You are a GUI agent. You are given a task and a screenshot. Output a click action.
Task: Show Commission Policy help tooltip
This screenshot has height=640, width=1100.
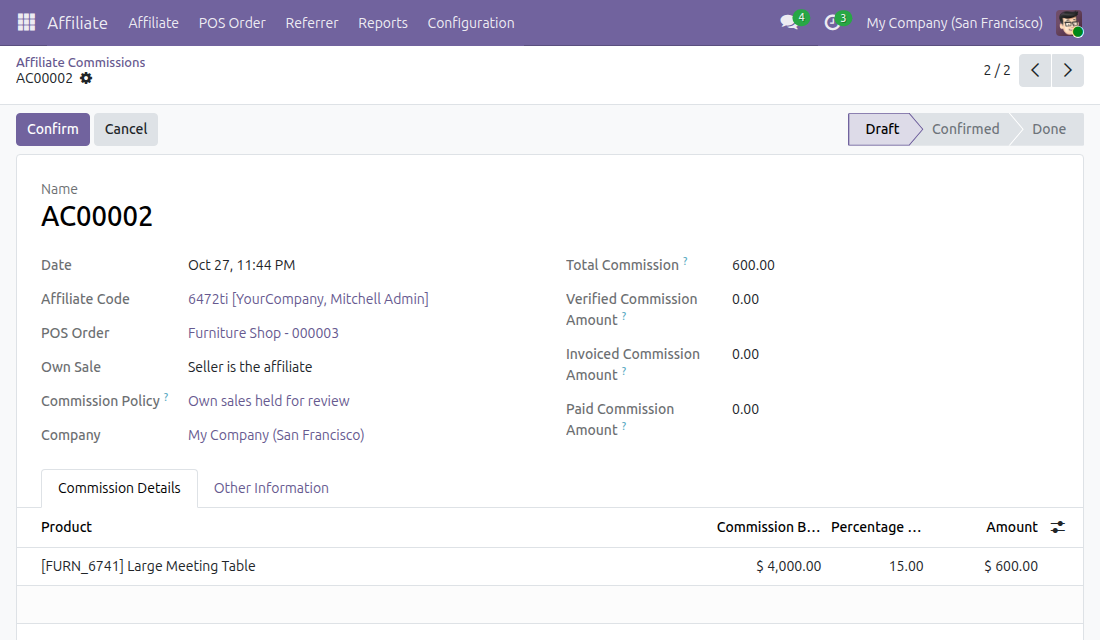point(166,396)
